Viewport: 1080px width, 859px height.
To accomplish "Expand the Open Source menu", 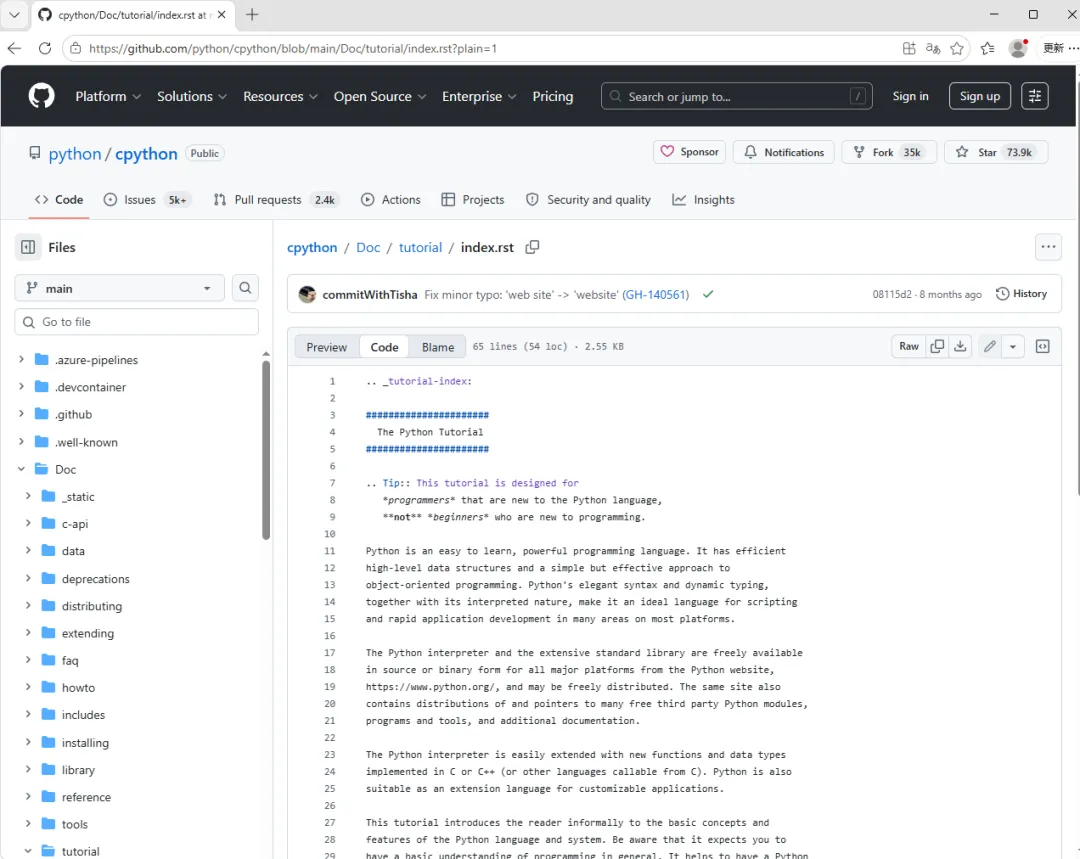I will [x=380, y=96].
